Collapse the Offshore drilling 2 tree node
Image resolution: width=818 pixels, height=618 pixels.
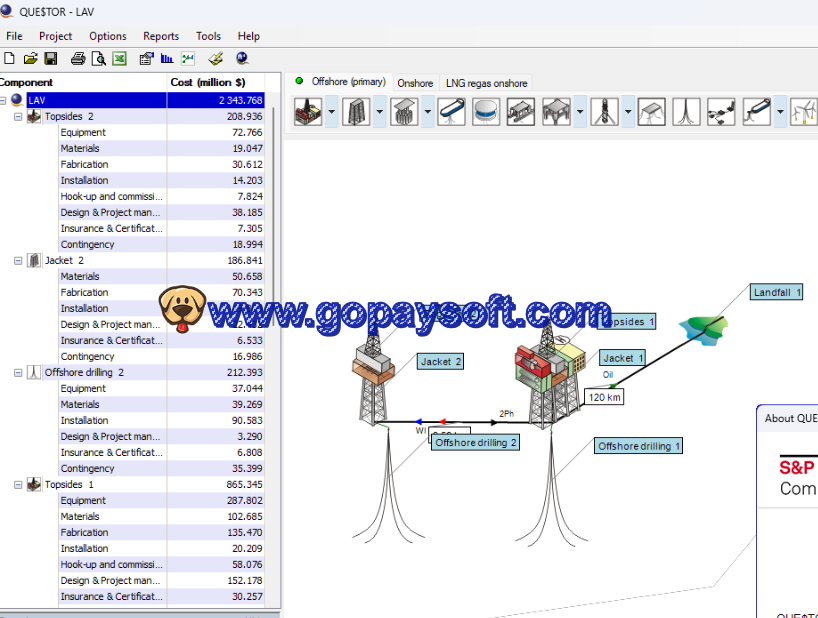tap(18, 373)
